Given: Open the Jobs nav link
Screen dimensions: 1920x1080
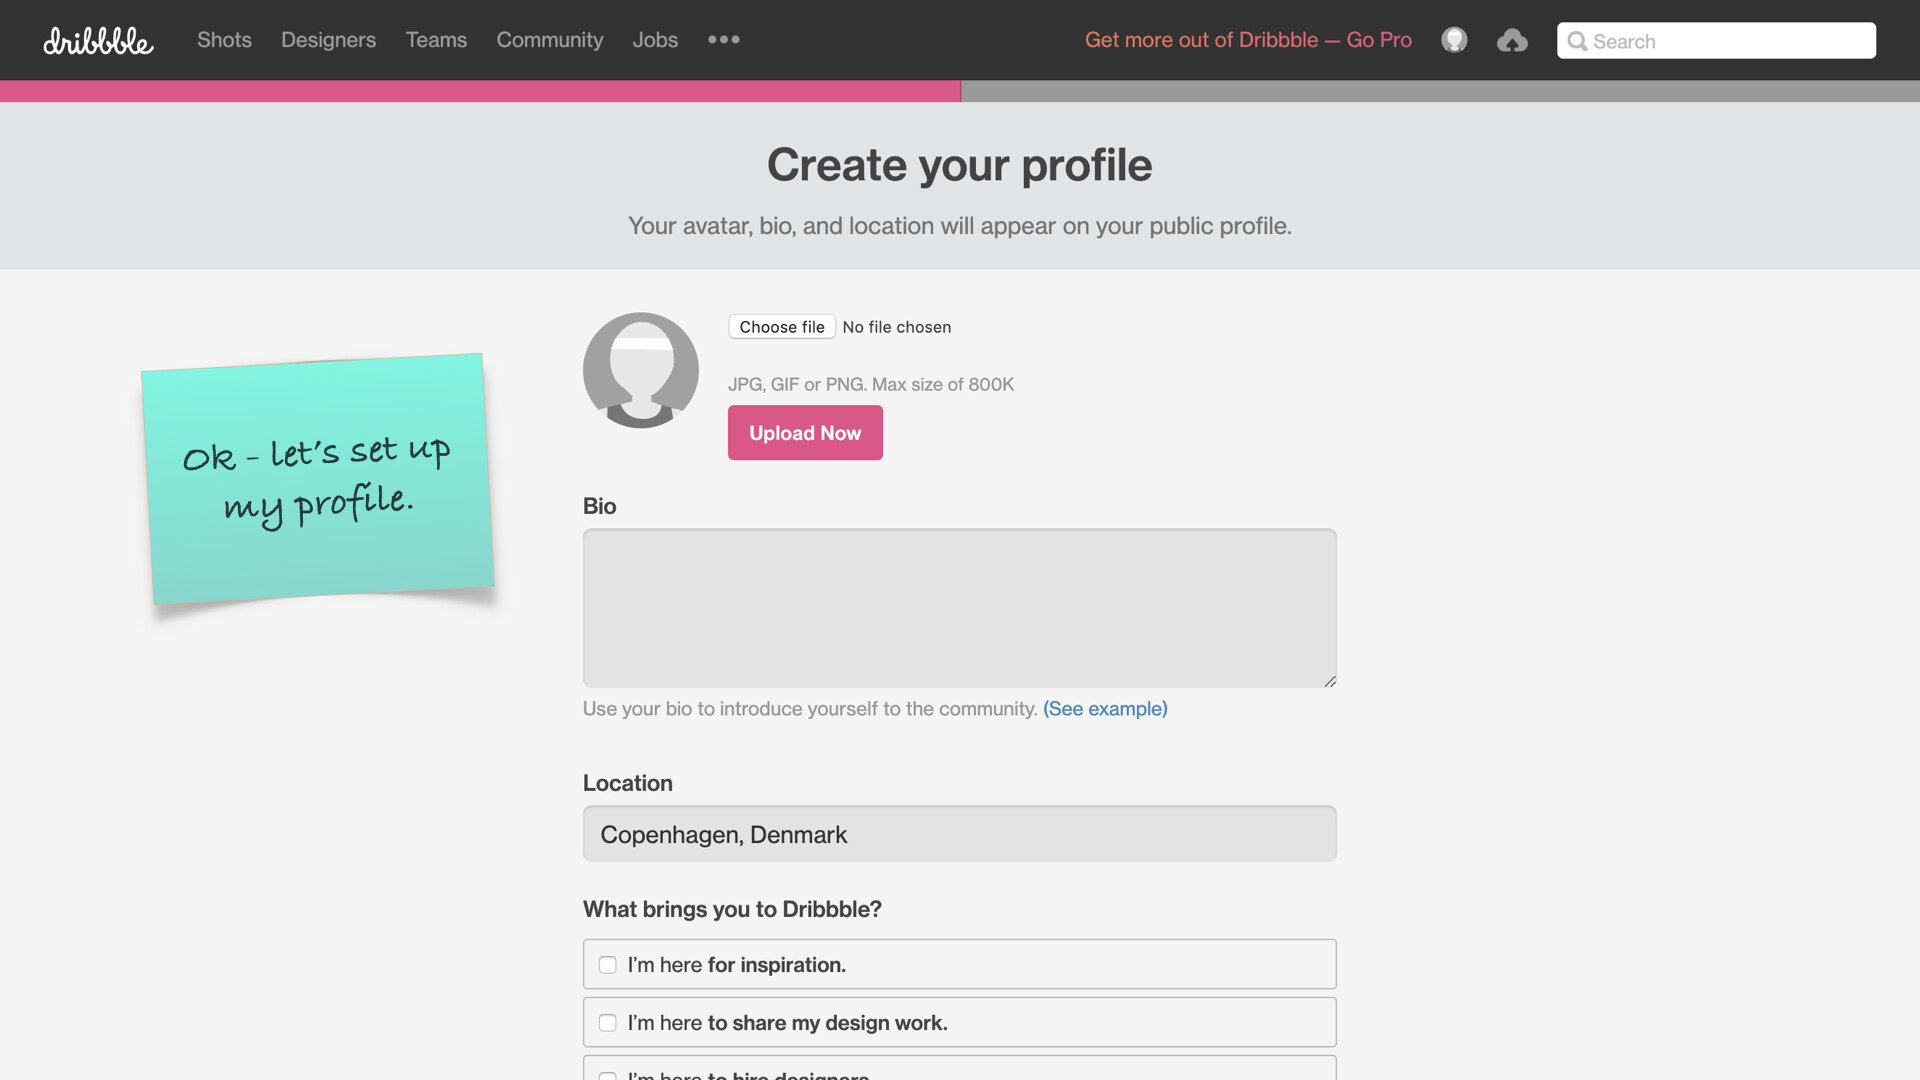Looking at the screenshot, I should click(655, 40).
